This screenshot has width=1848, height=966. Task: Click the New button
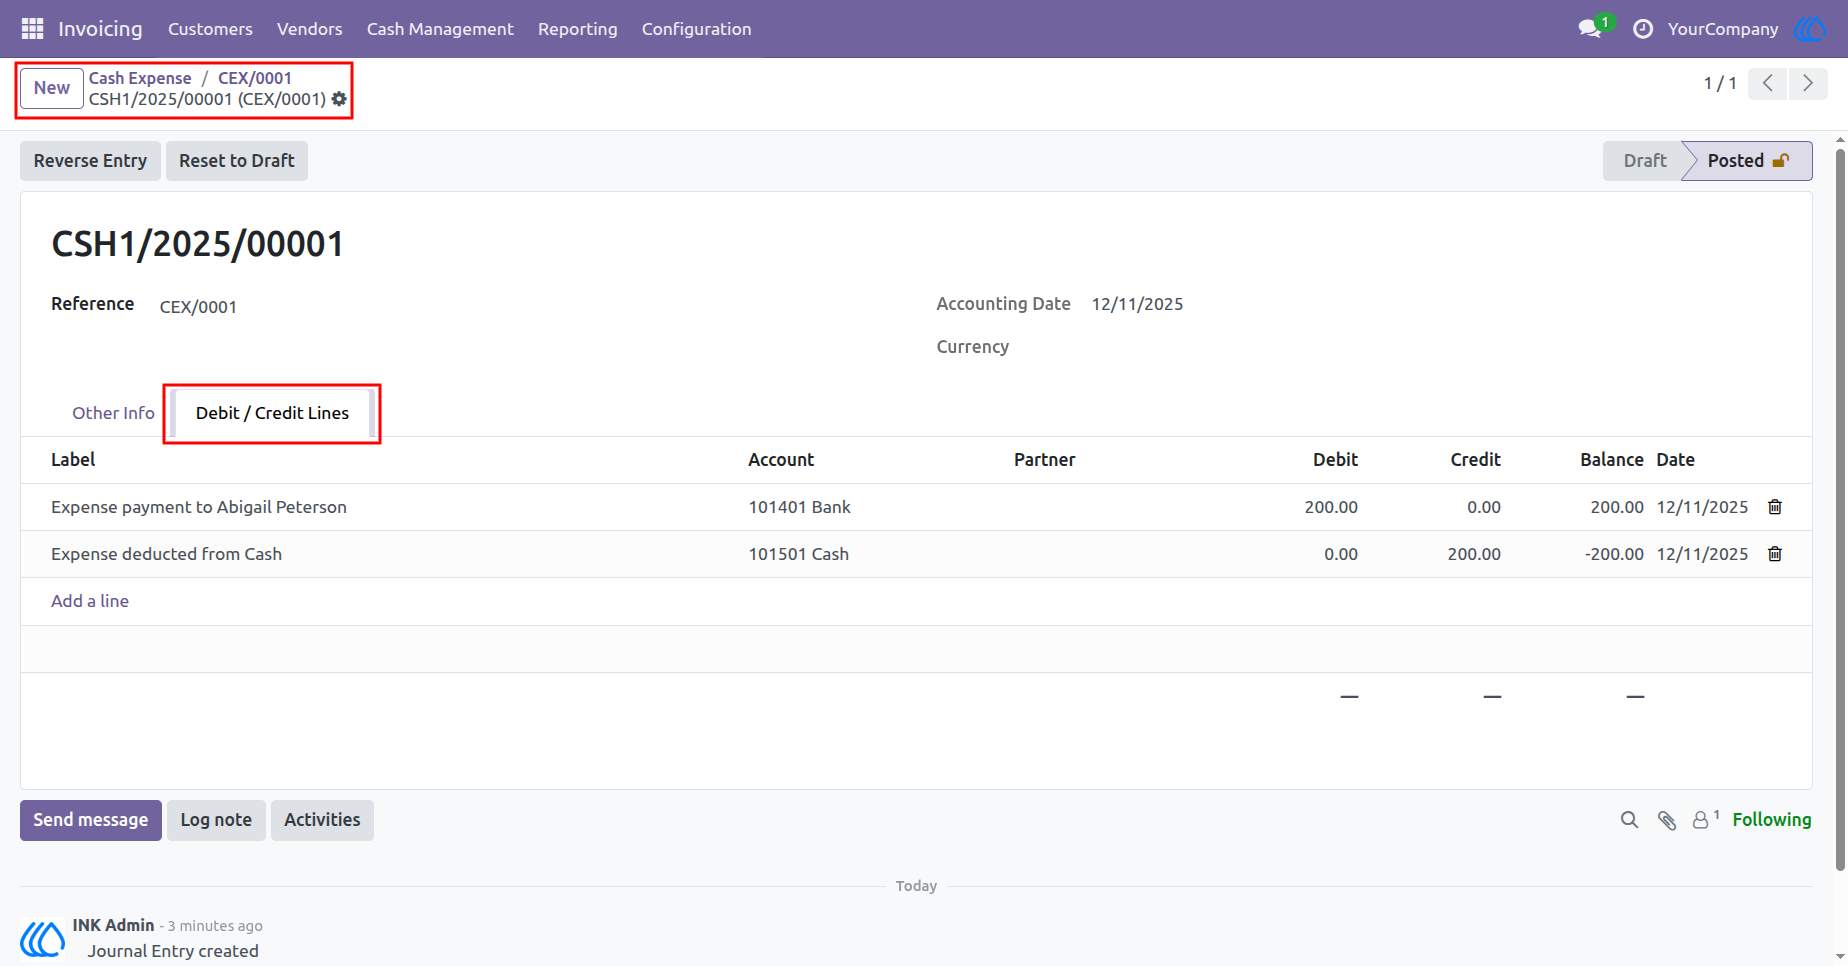[52, 88]
